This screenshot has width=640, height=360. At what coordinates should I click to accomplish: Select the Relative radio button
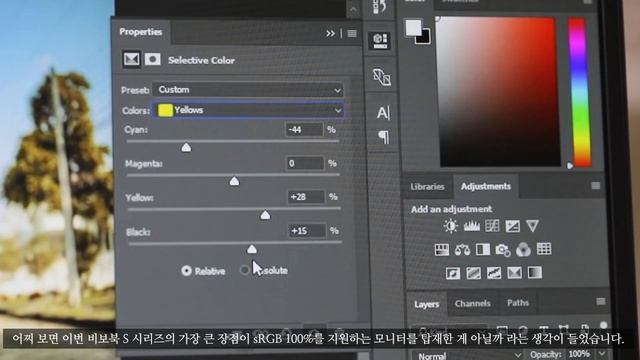[x=187, y=271]
